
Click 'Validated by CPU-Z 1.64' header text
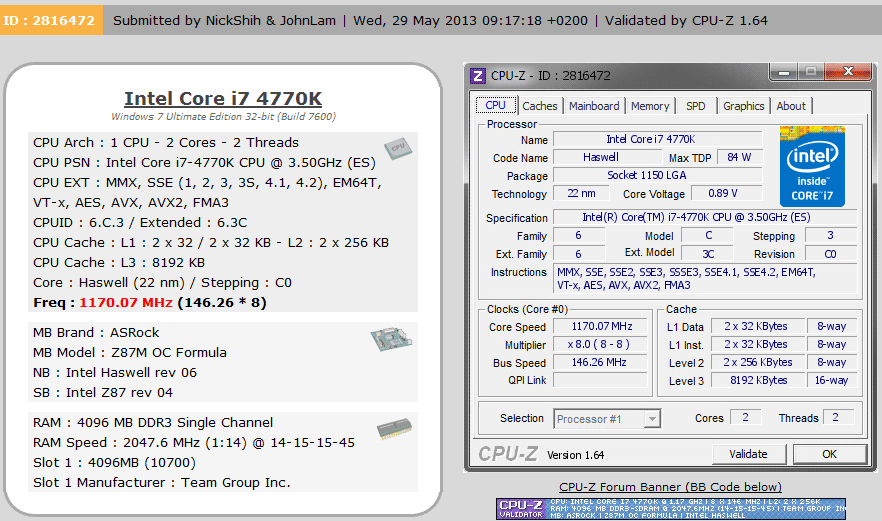point(686,21)
